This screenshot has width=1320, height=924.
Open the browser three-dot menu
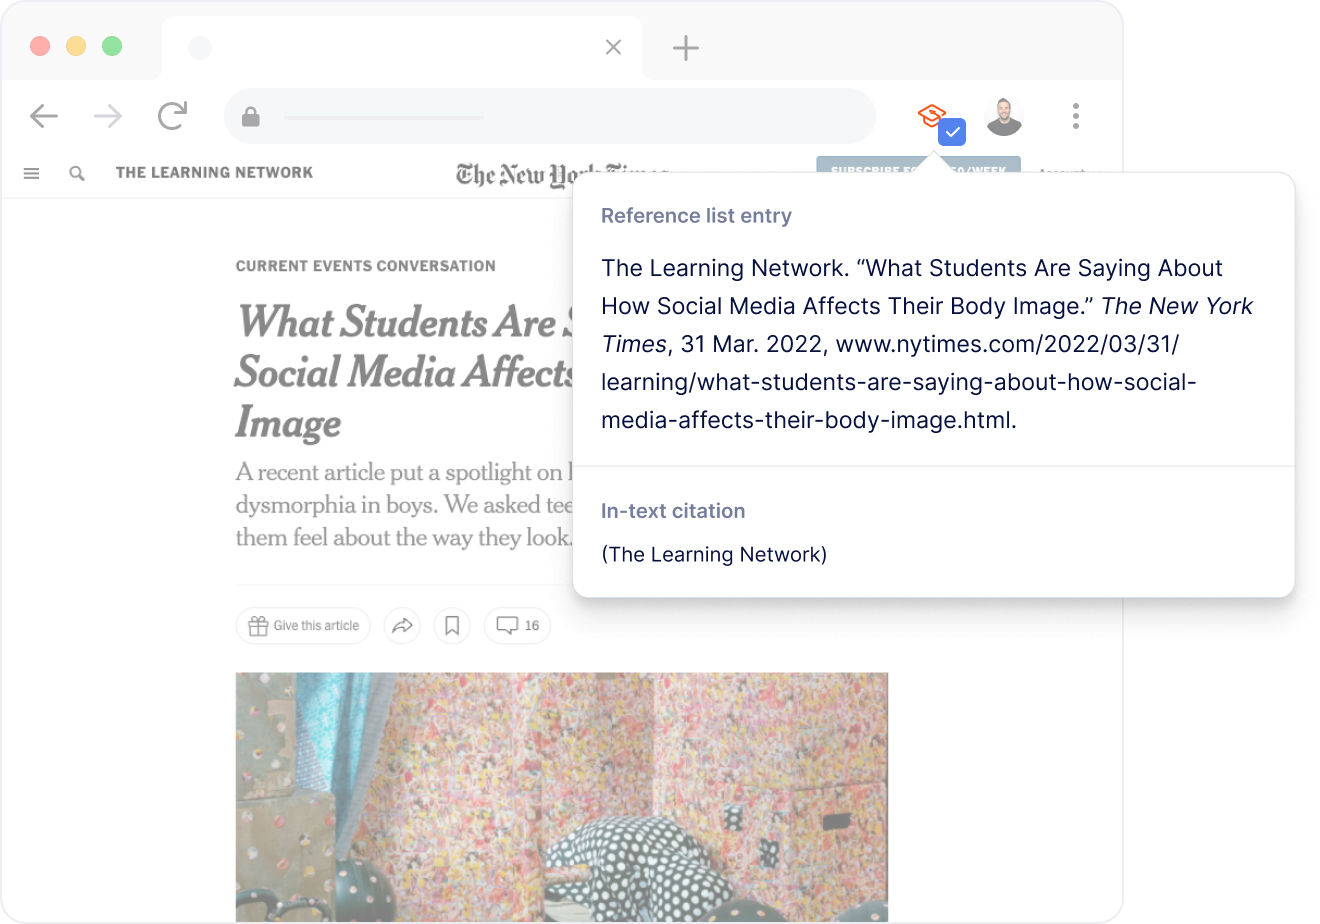pyautogui.click(x=1075, y=116)
